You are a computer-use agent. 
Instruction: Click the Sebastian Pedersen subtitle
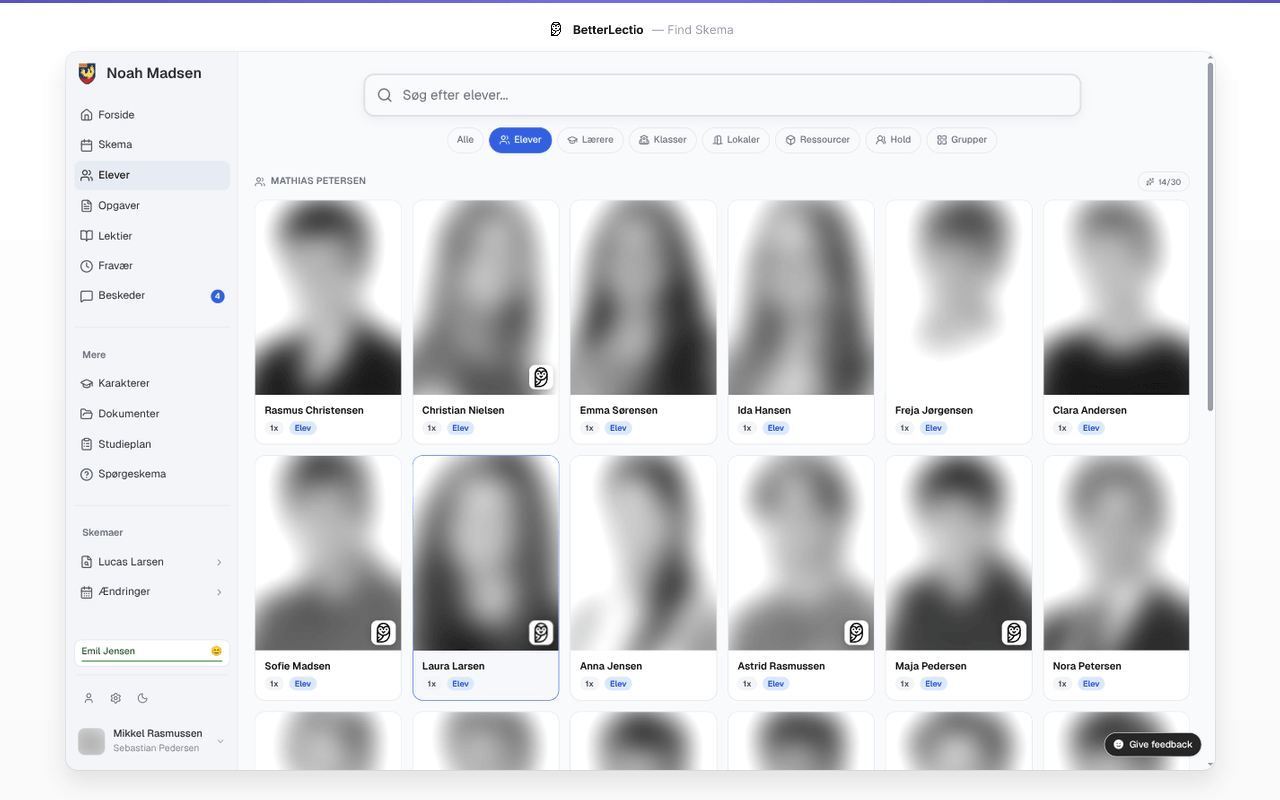156,748
